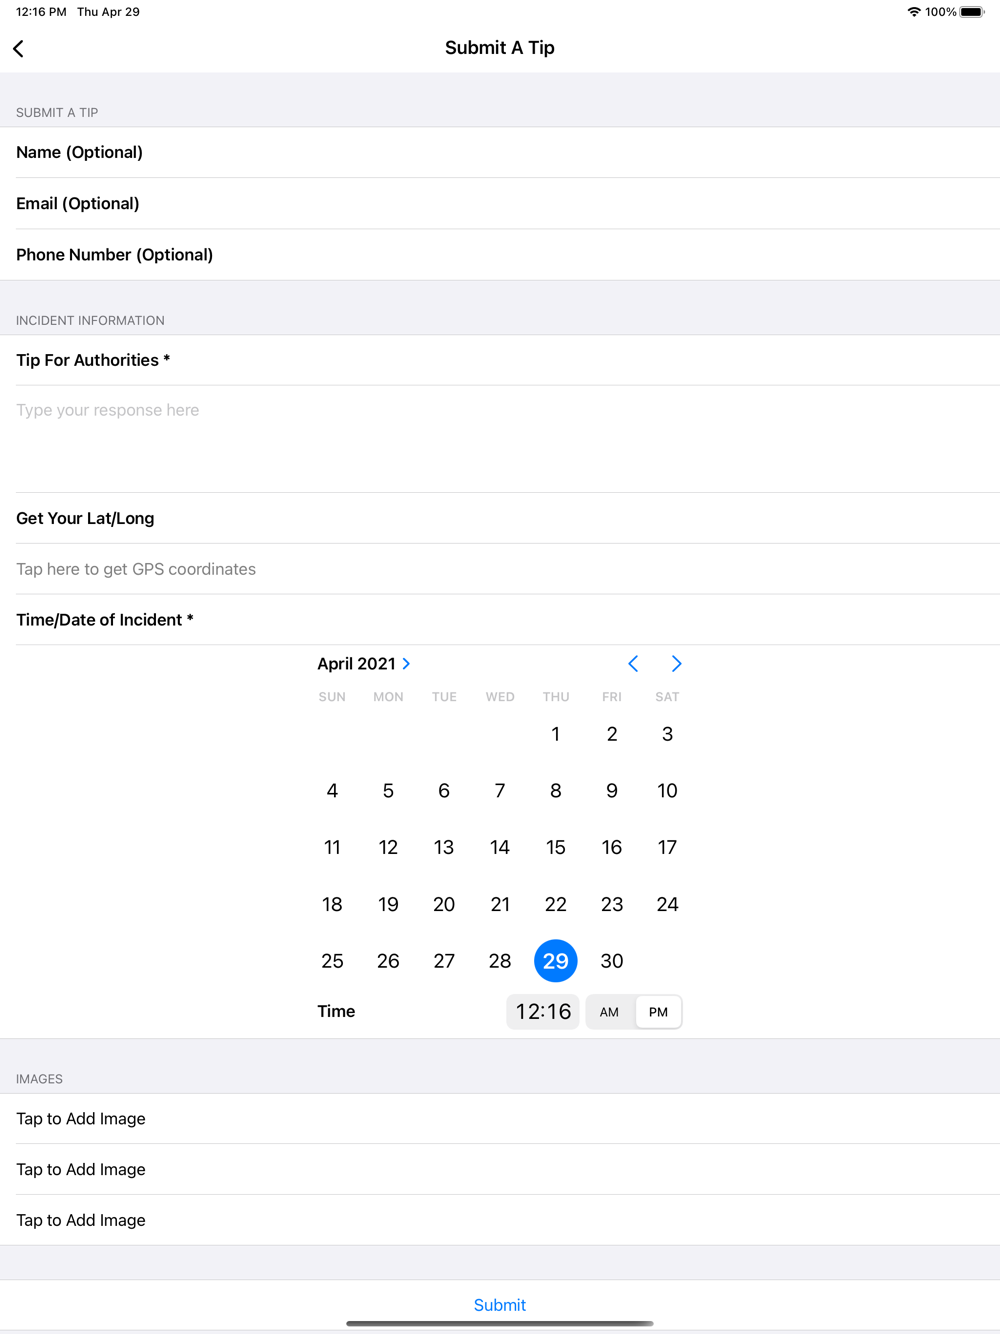Focus the Phone Number (Optional) field
This screenshot has width=1000, height=1334.
tap(500, 255)
